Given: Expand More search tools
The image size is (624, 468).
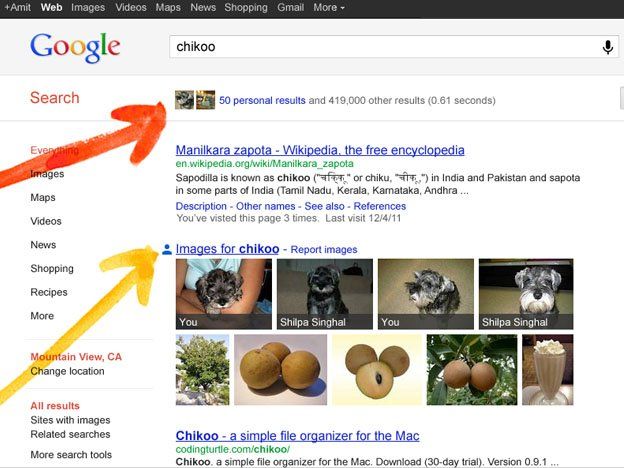Looking at the screenshot, I should coord(71,454).
